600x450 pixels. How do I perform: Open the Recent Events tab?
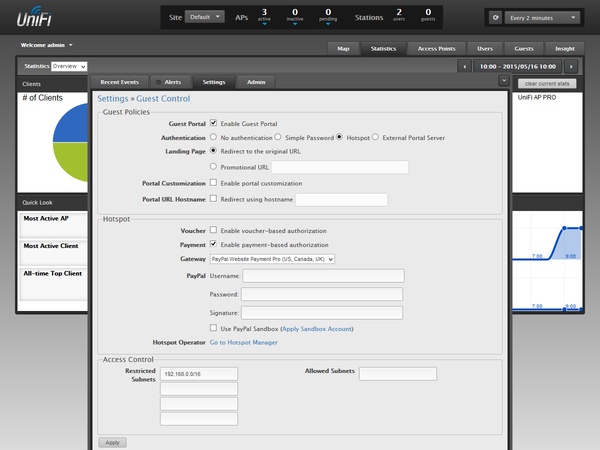(119, 81)
